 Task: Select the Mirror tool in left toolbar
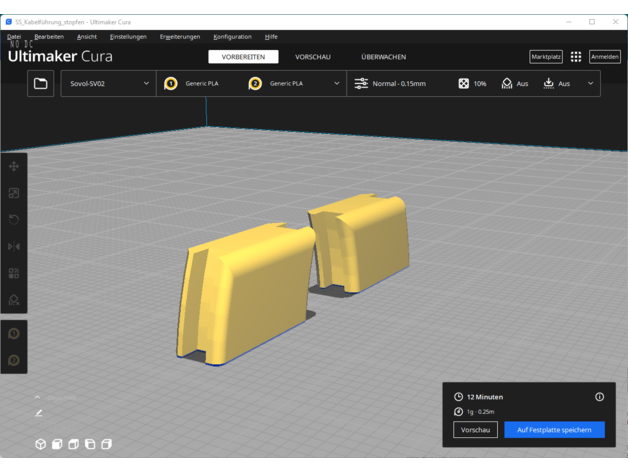pos(14,246)
